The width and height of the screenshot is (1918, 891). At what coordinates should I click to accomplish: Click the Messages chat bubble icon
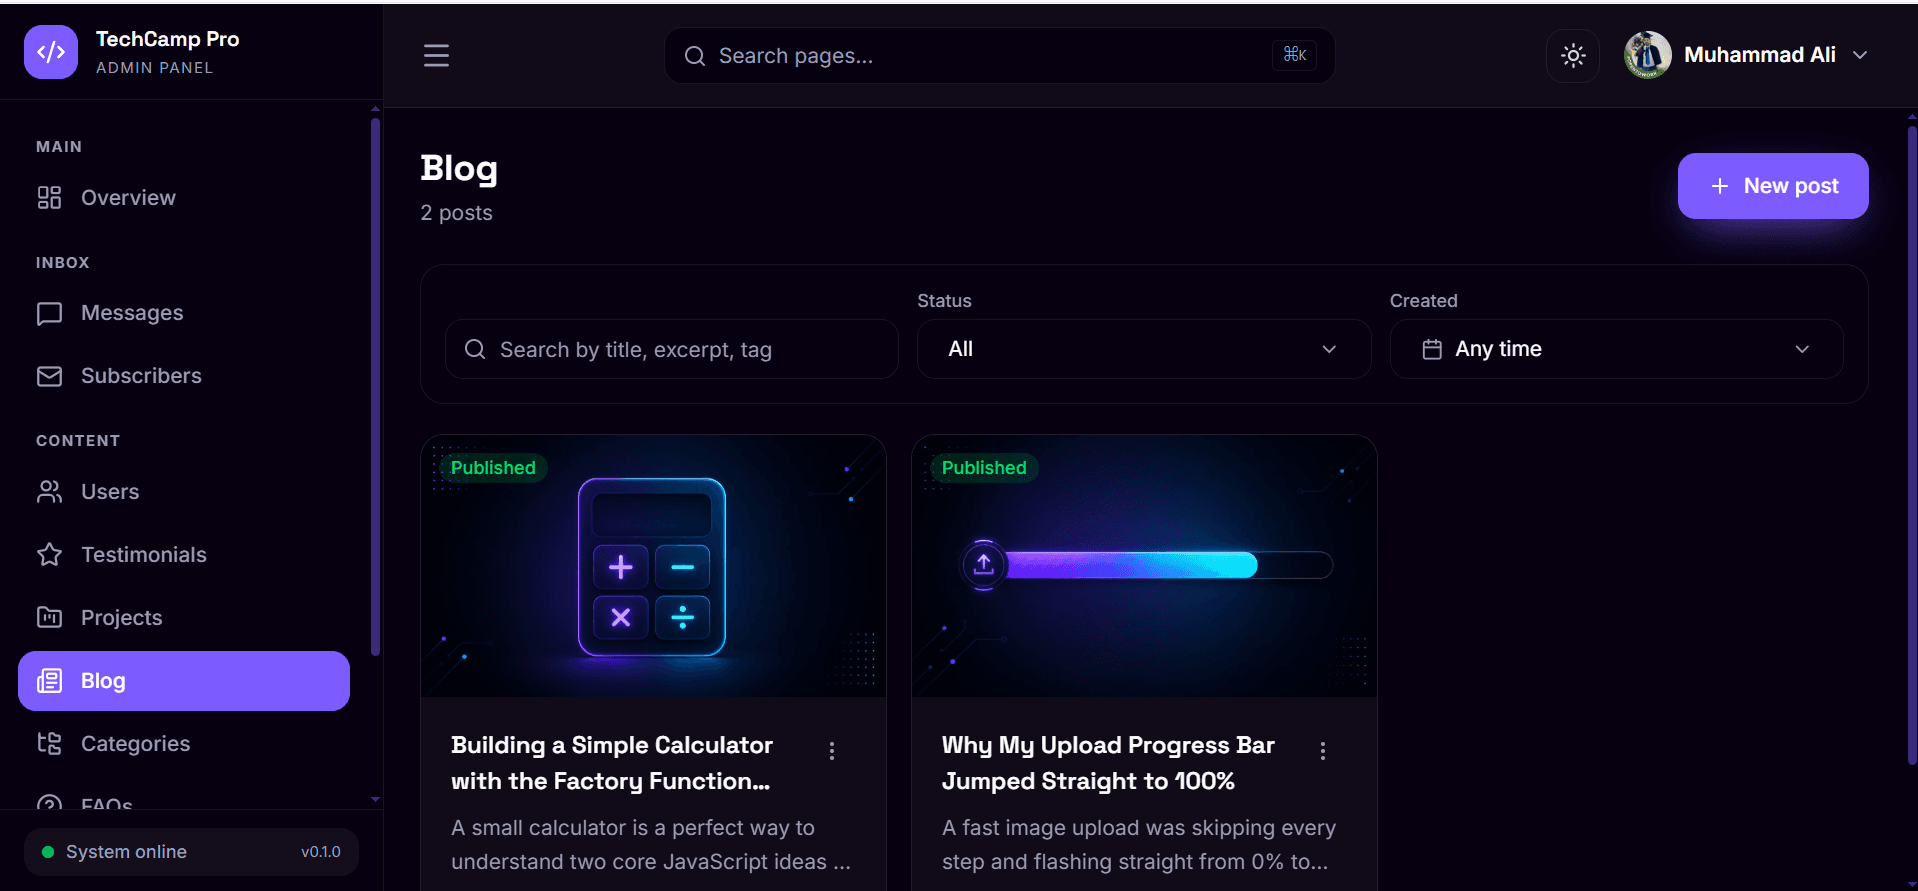pos(49,314)
